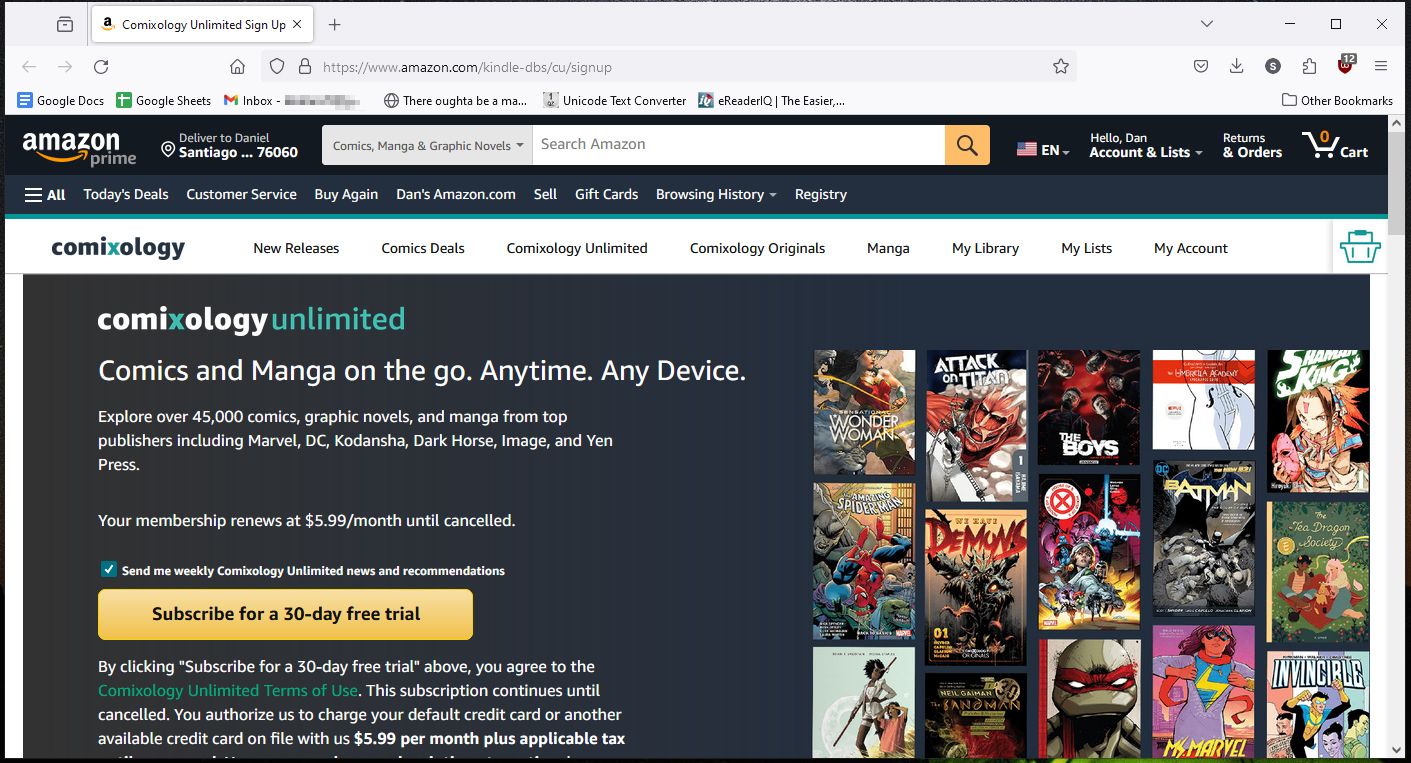Focus the Search Amazon field

click(738, 145)
